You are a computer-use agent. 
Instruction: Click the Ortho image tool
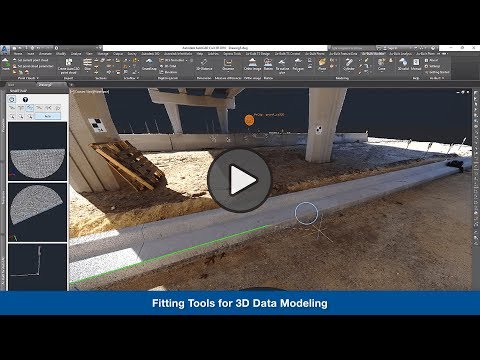point(252,64)
